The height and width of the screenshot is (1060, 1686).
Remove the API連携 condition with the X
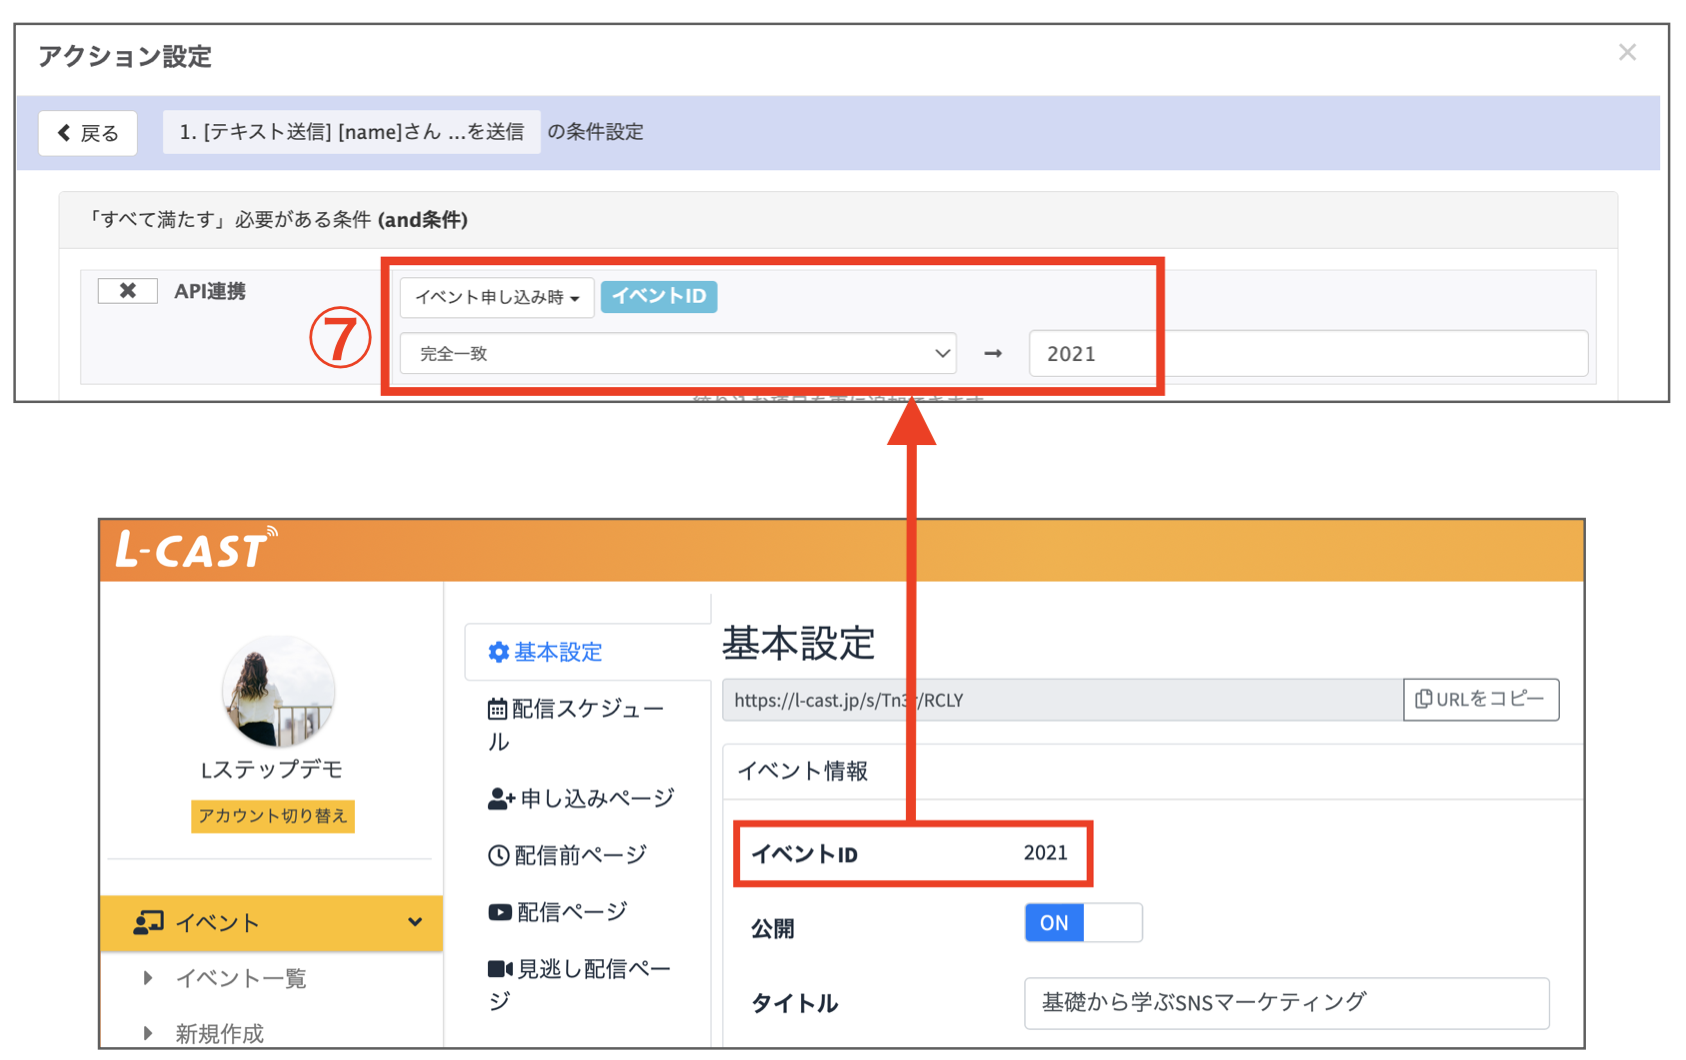pos(127,290)
